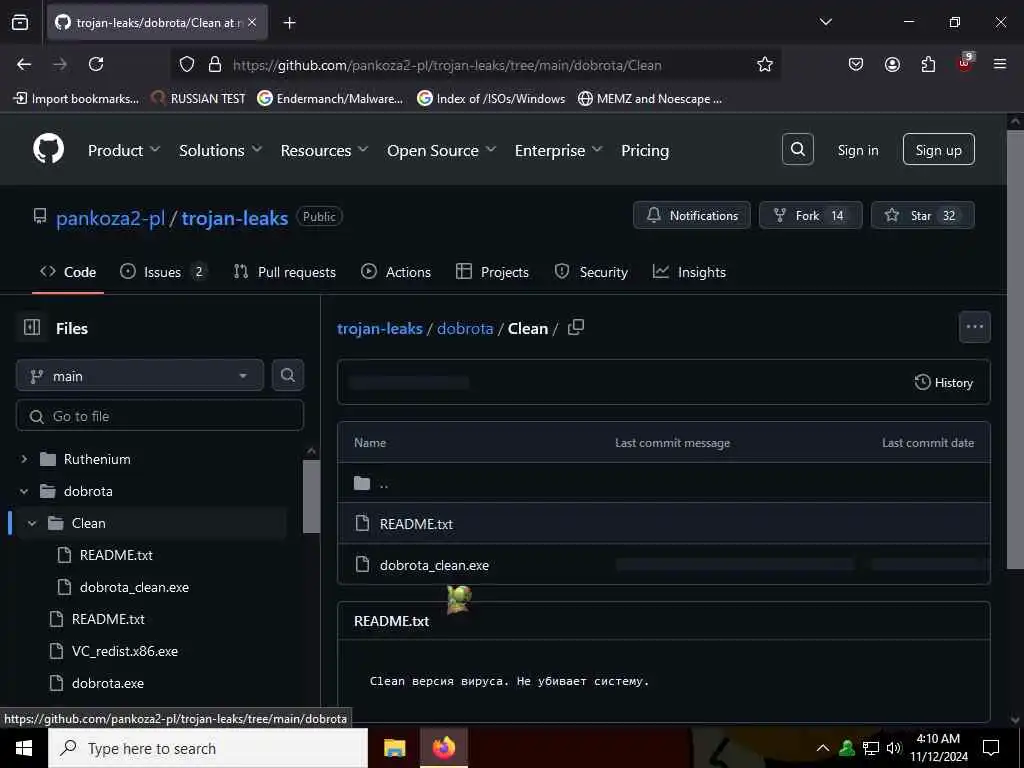1024x768 pixels.
Task: Switch to the Security tab
Action: (x=591, y=272)
